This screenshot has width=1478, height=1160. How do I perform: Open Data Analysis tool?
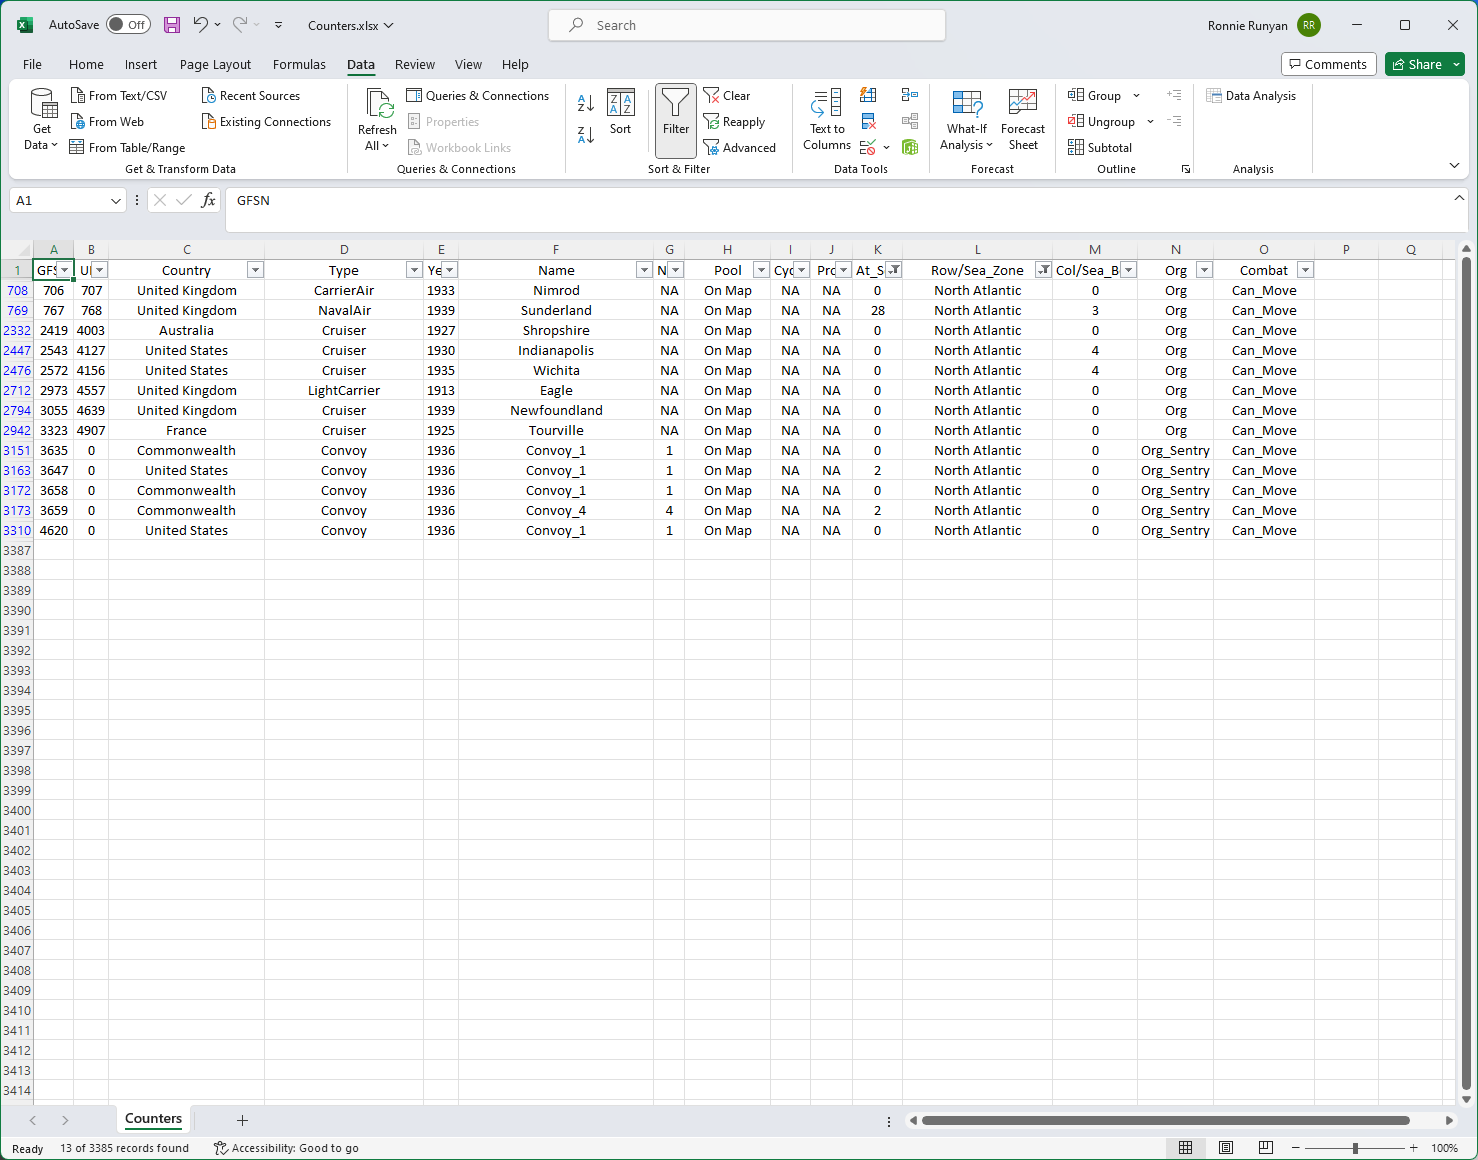pos(1251,96)
